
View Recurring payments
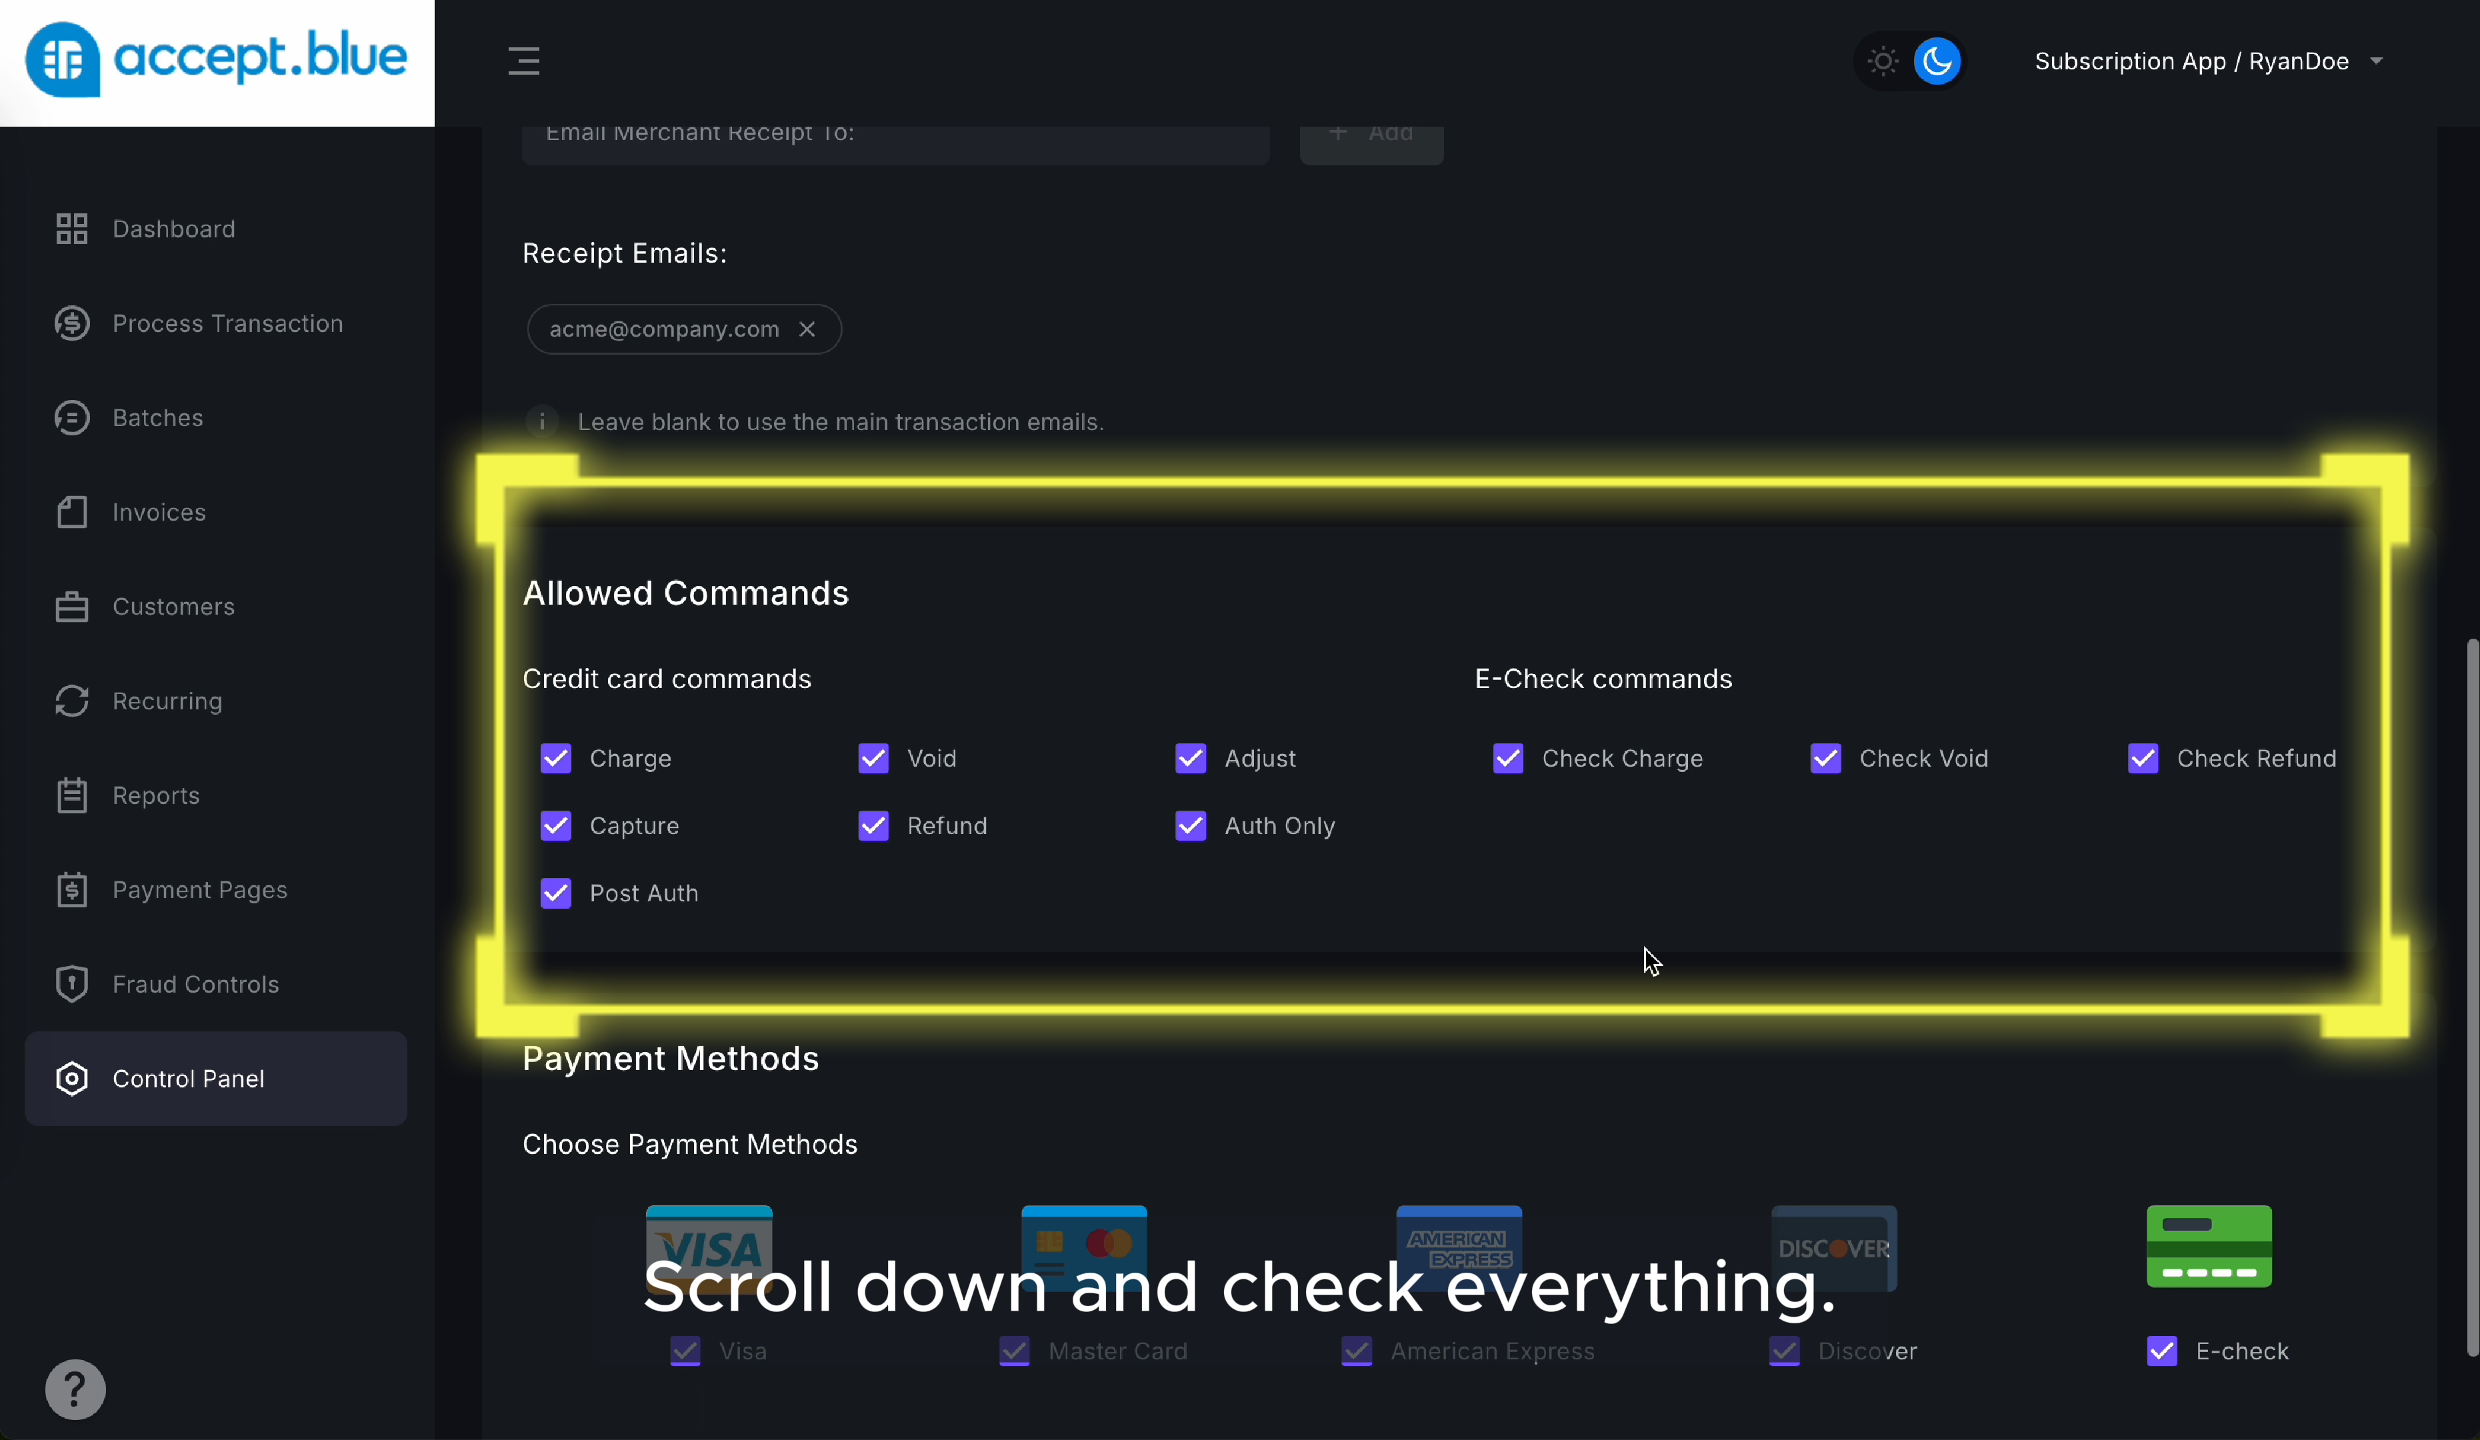click(166, 700)
